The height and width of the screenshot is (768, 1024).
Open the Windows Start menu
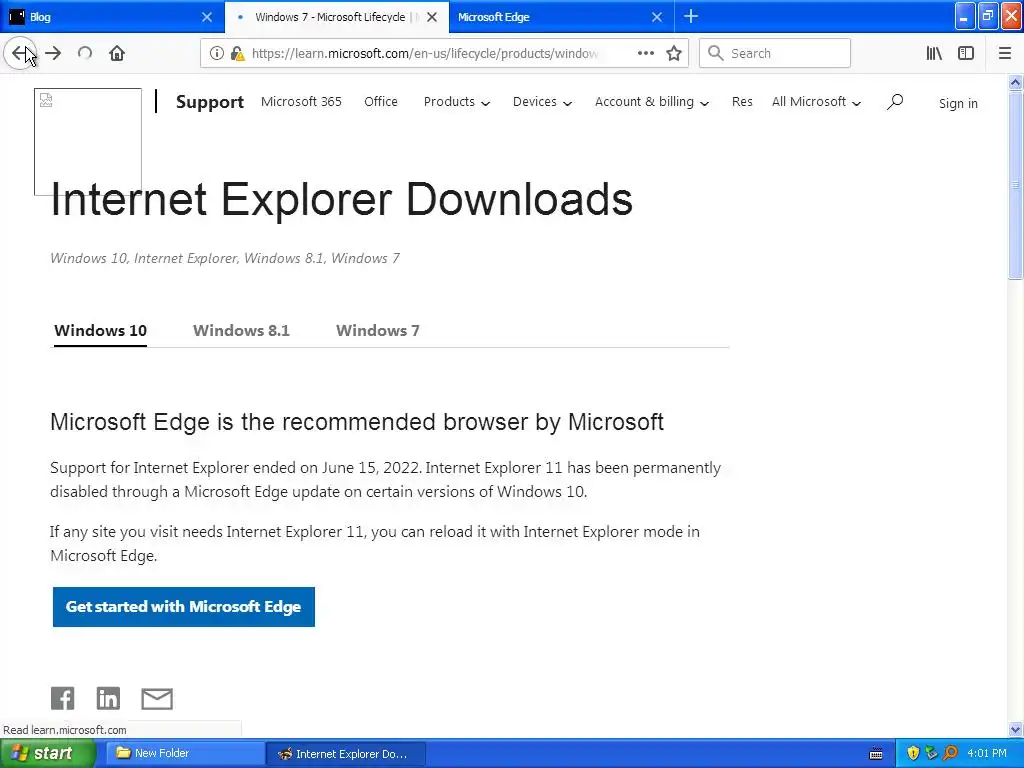coord(48,753)
